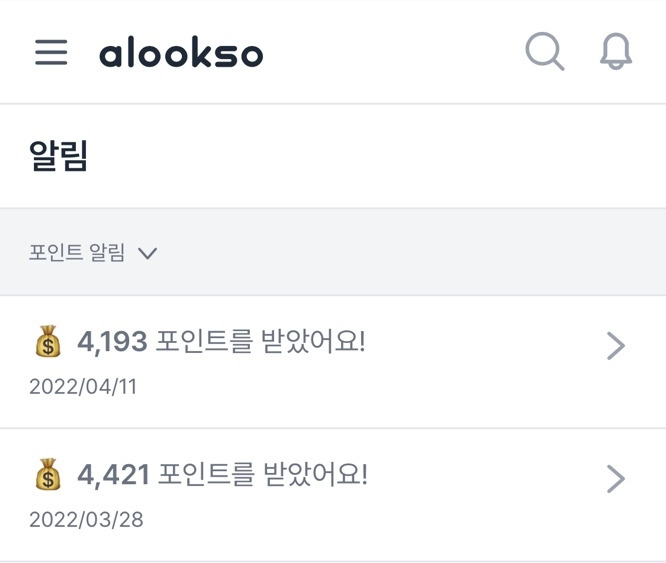The height and width of the screenshot is (563, 666).
Task: Click money bag icon beside 4,421 points
Action: click(x=48, y=474)
